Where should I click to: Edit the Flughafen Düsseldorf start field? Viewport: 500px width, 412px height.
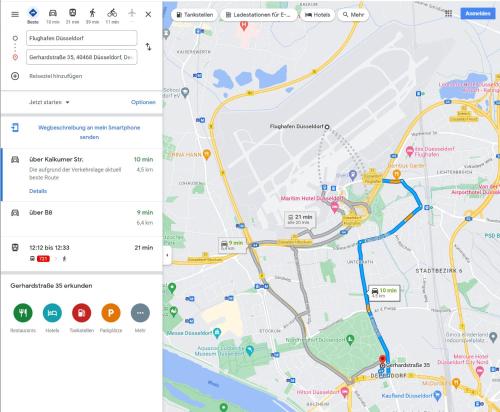[82, 38]
